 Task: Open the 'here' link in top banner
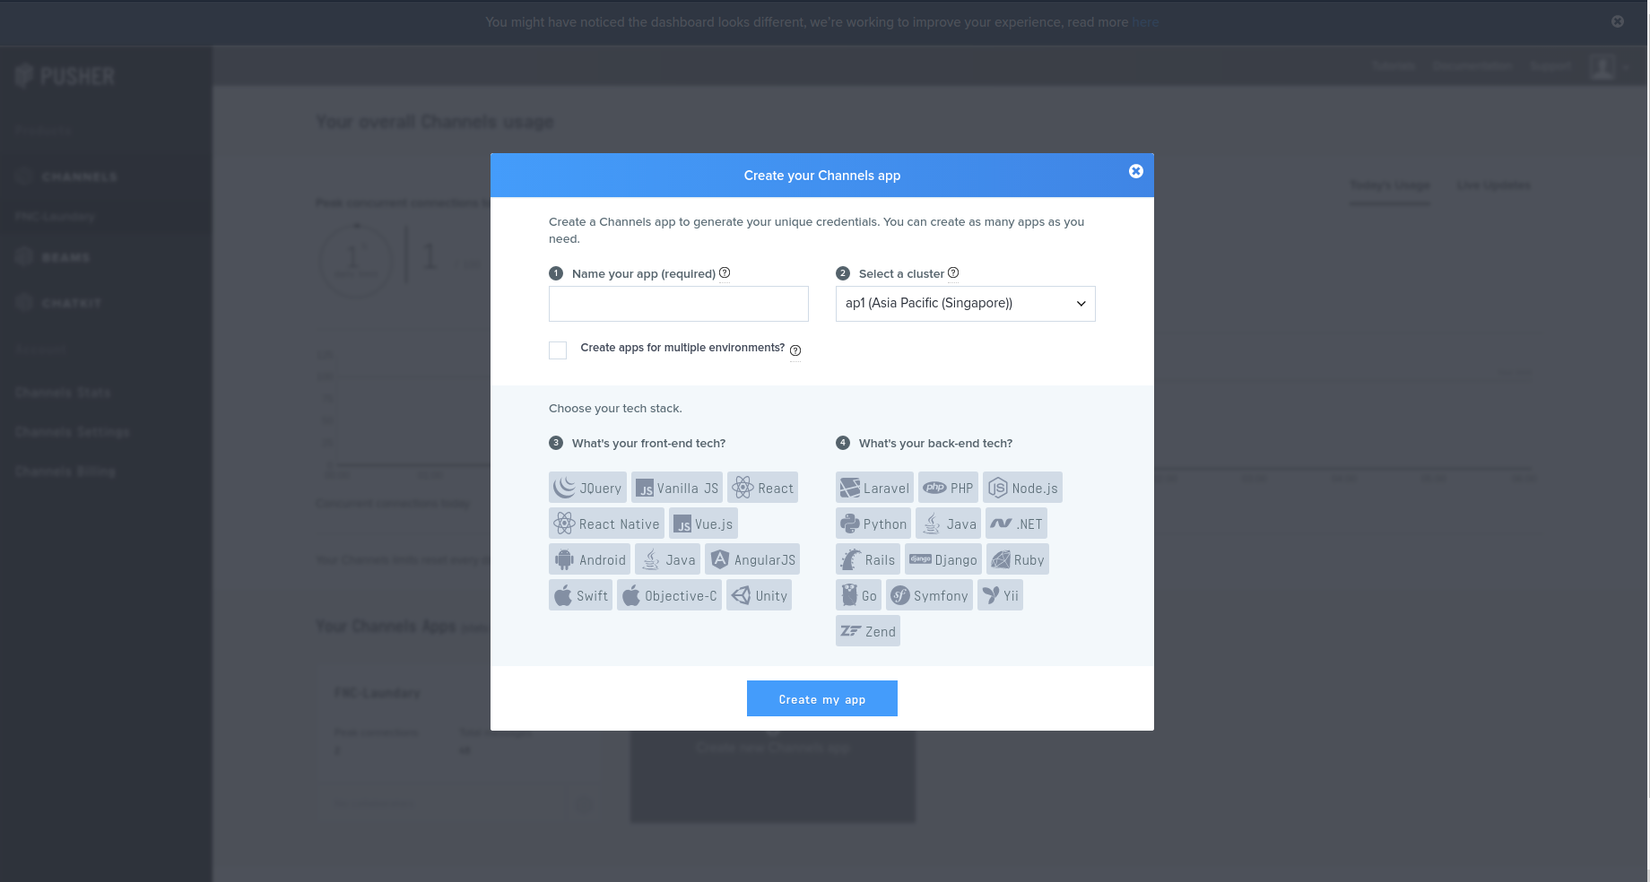tap(1145, 22)
